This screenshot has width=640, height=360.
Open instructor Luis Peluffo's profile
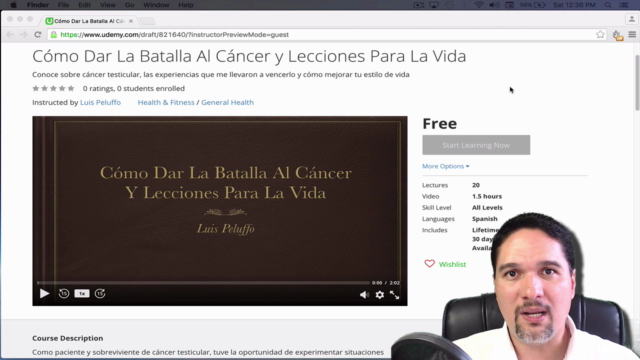click(100, 102)
